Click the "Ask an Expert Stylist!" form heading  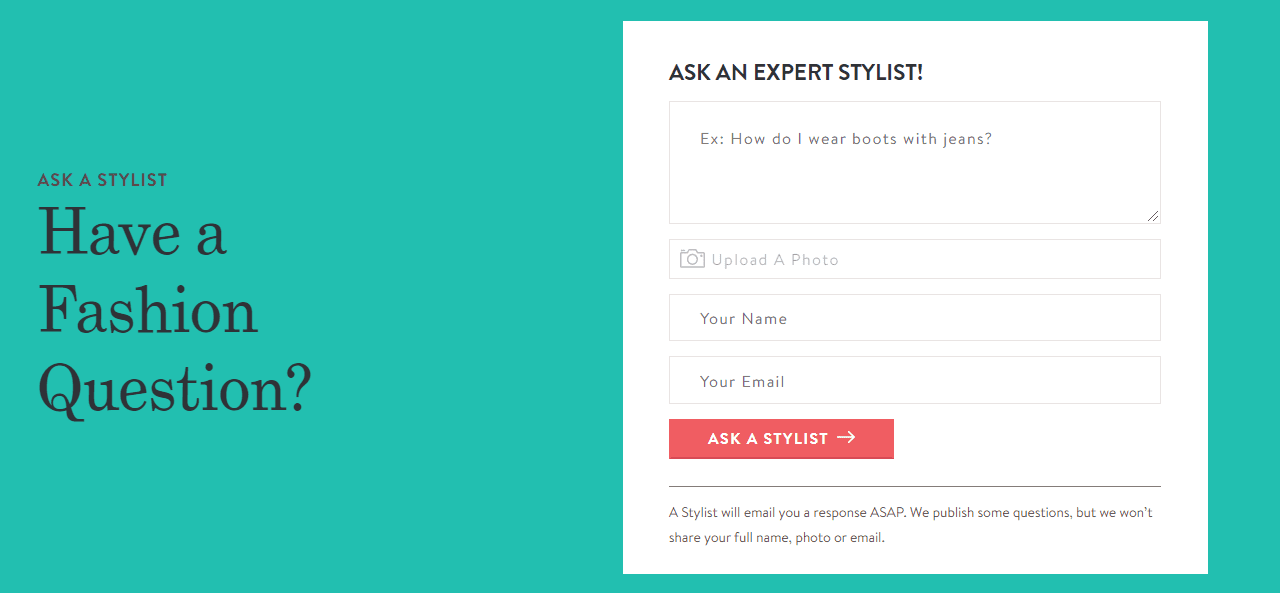click(795, 73)
